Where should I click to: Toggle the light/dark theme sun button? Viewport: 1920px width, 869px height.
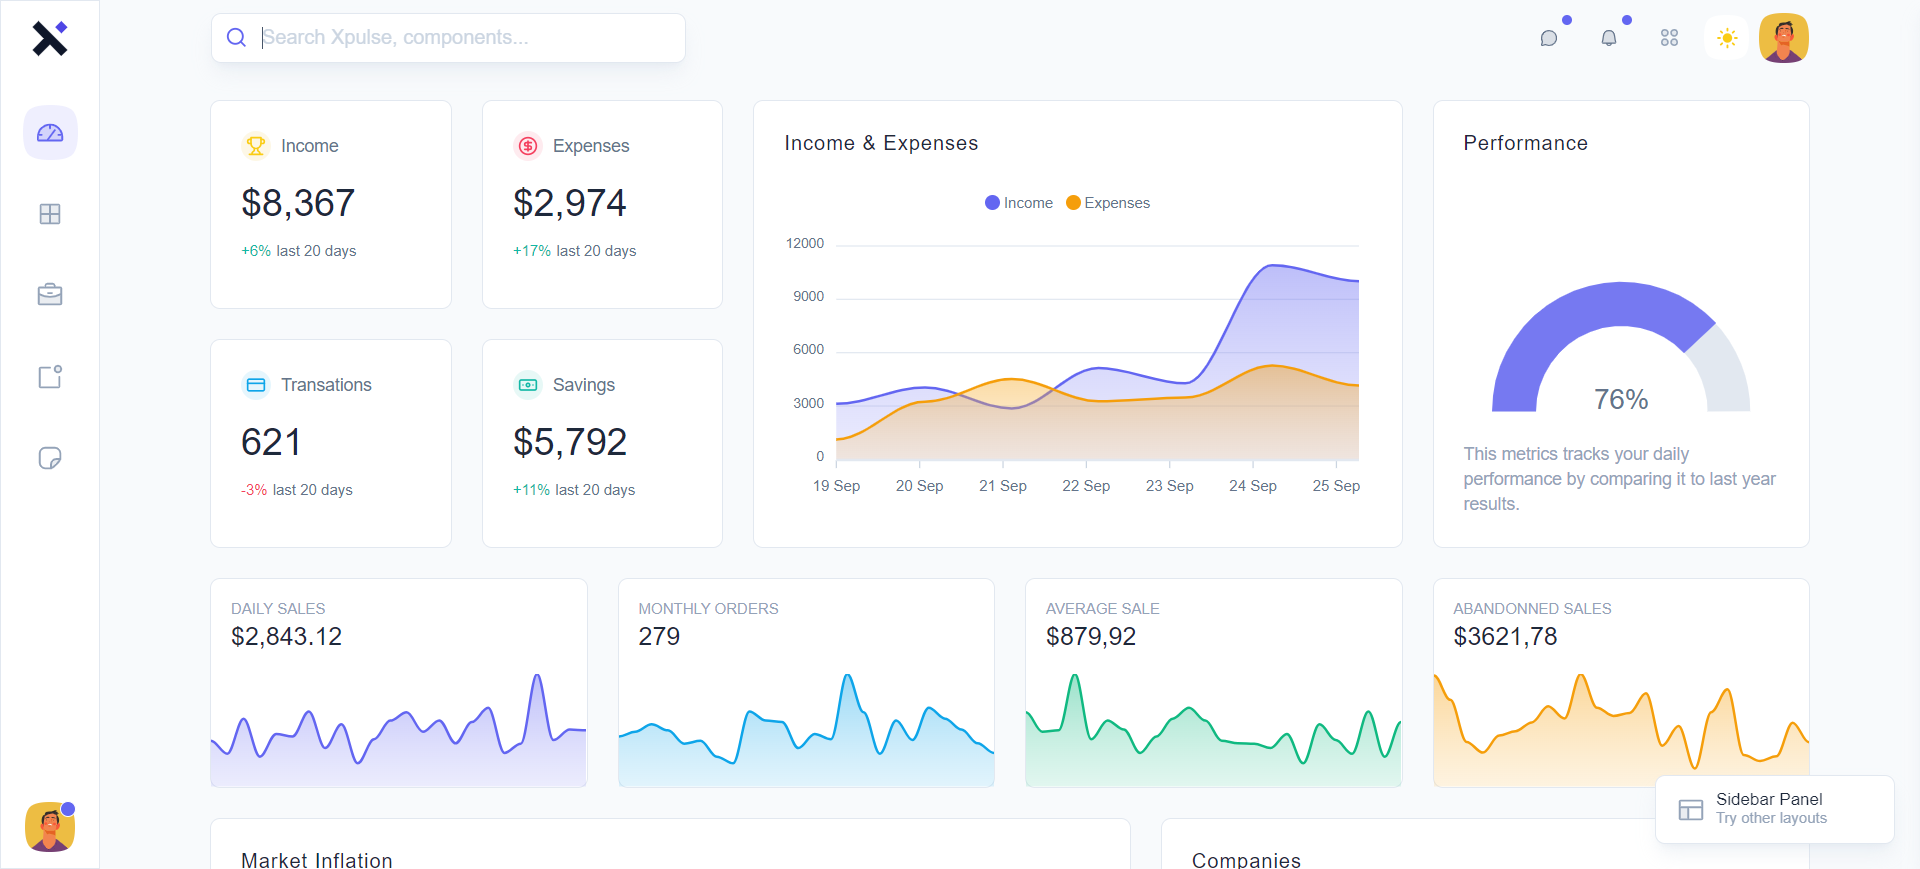tap(1727, 38)
